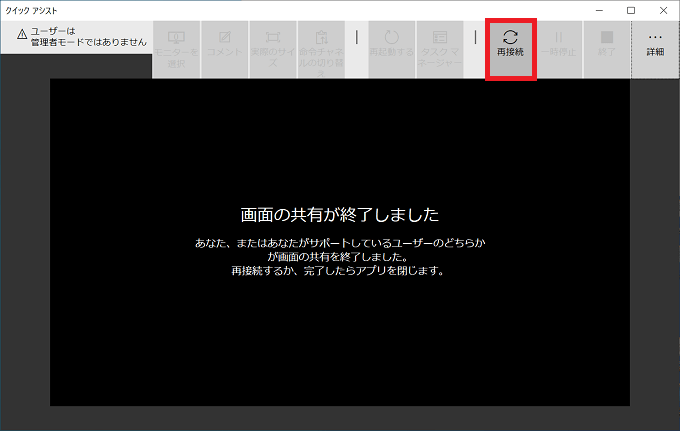Open タスク マネージャー from toolbar
Screen dimensions: 680x431
440,49
